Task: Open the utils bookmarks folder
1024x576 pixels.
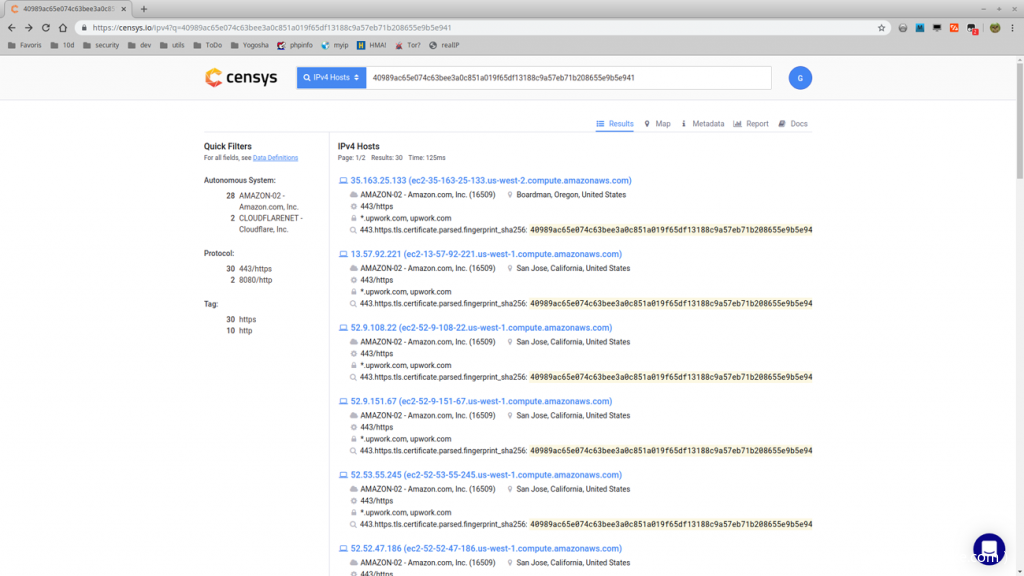Action: [x=172, y=45]
